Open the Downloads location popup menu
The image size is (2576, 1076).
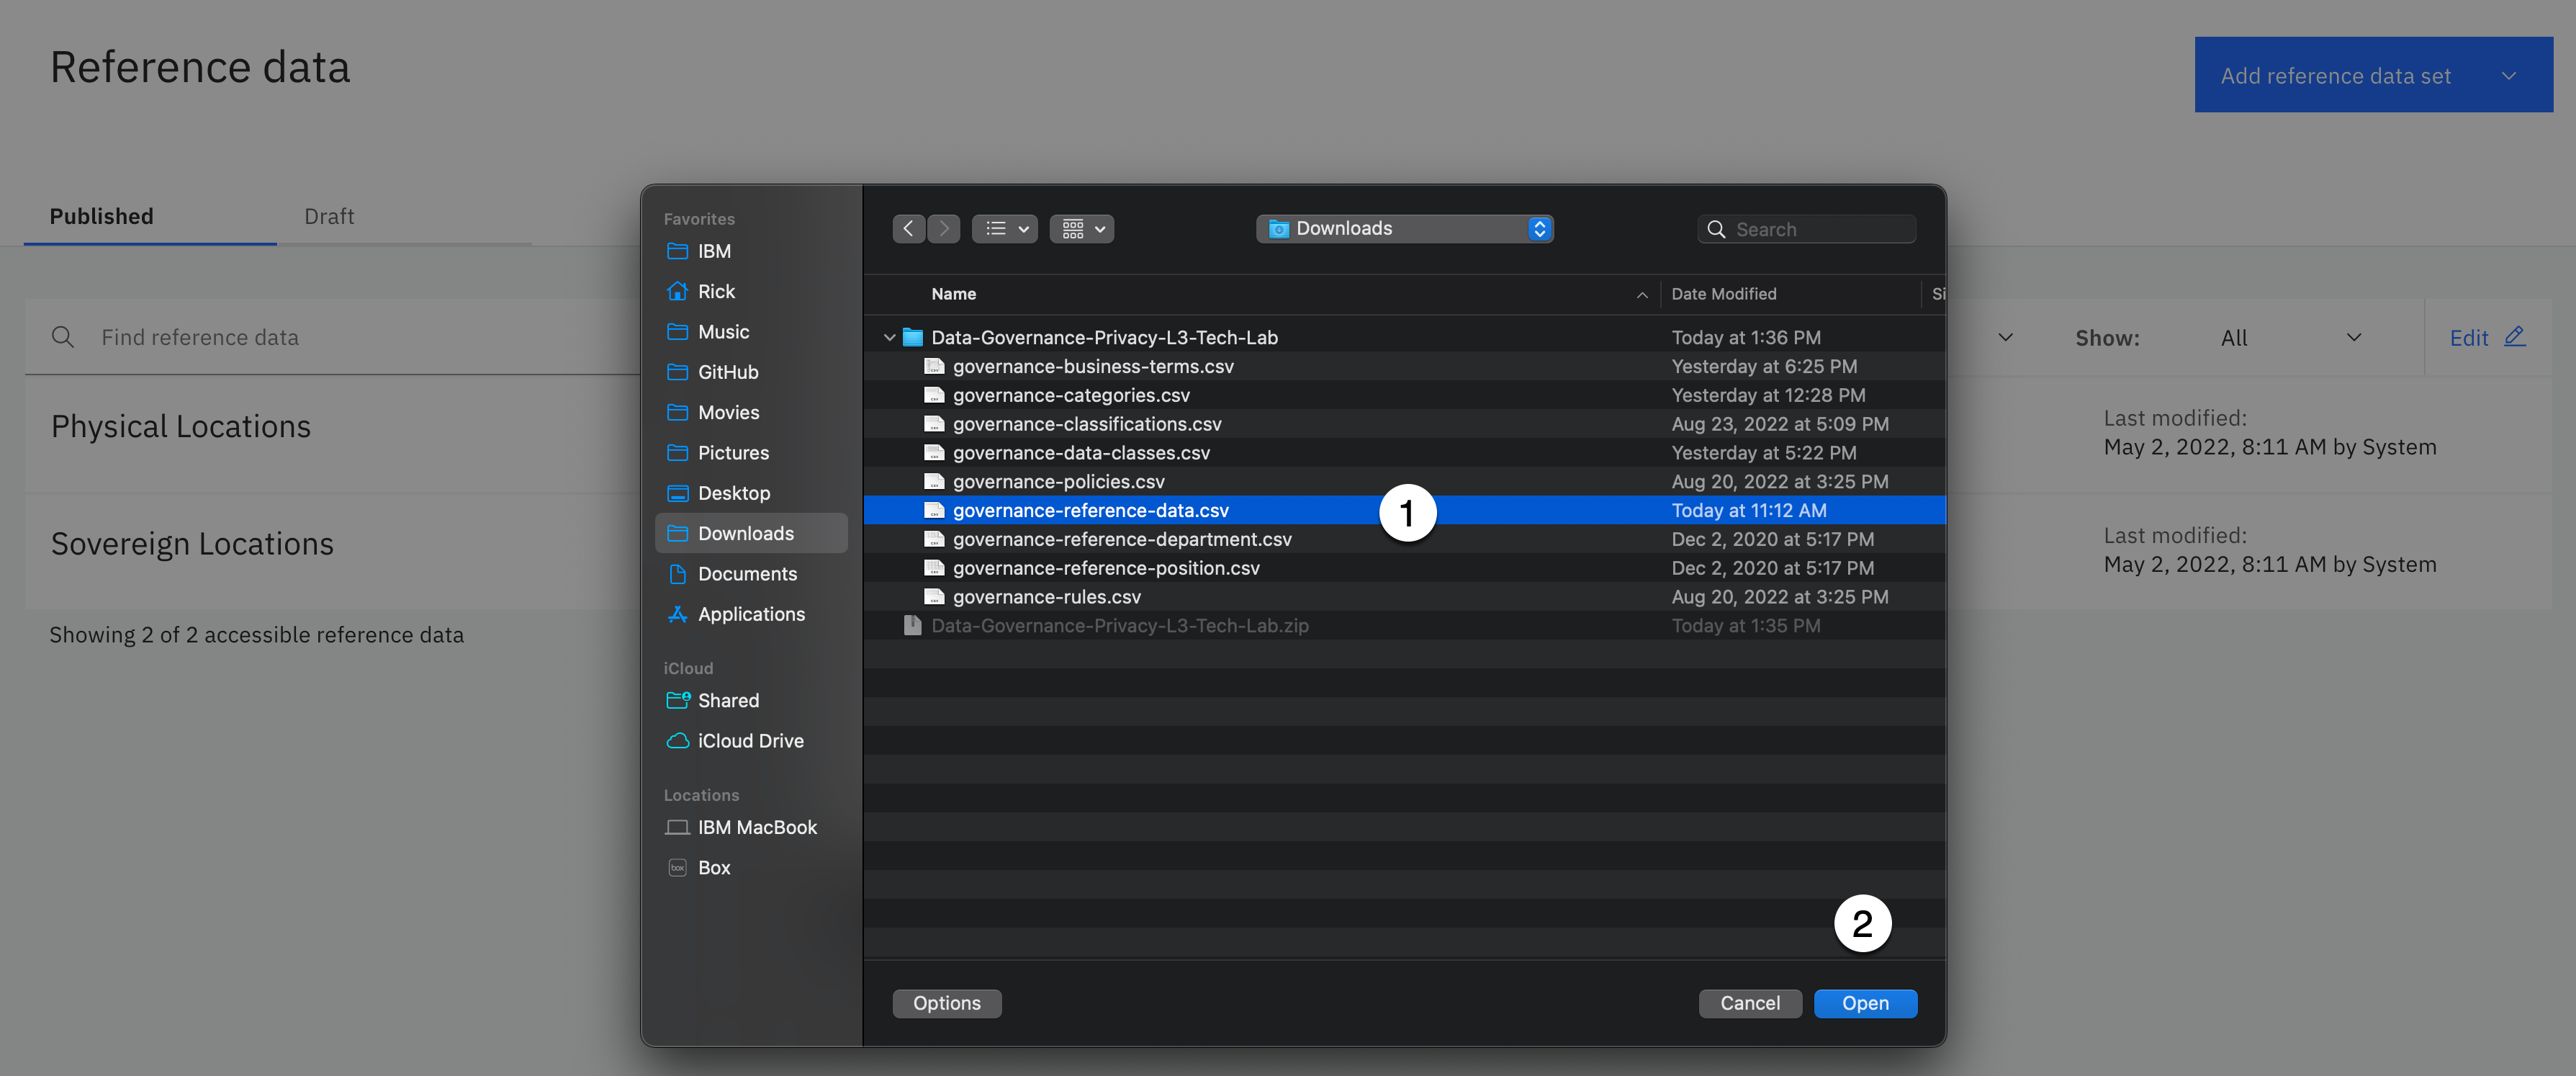[1404, 229]
